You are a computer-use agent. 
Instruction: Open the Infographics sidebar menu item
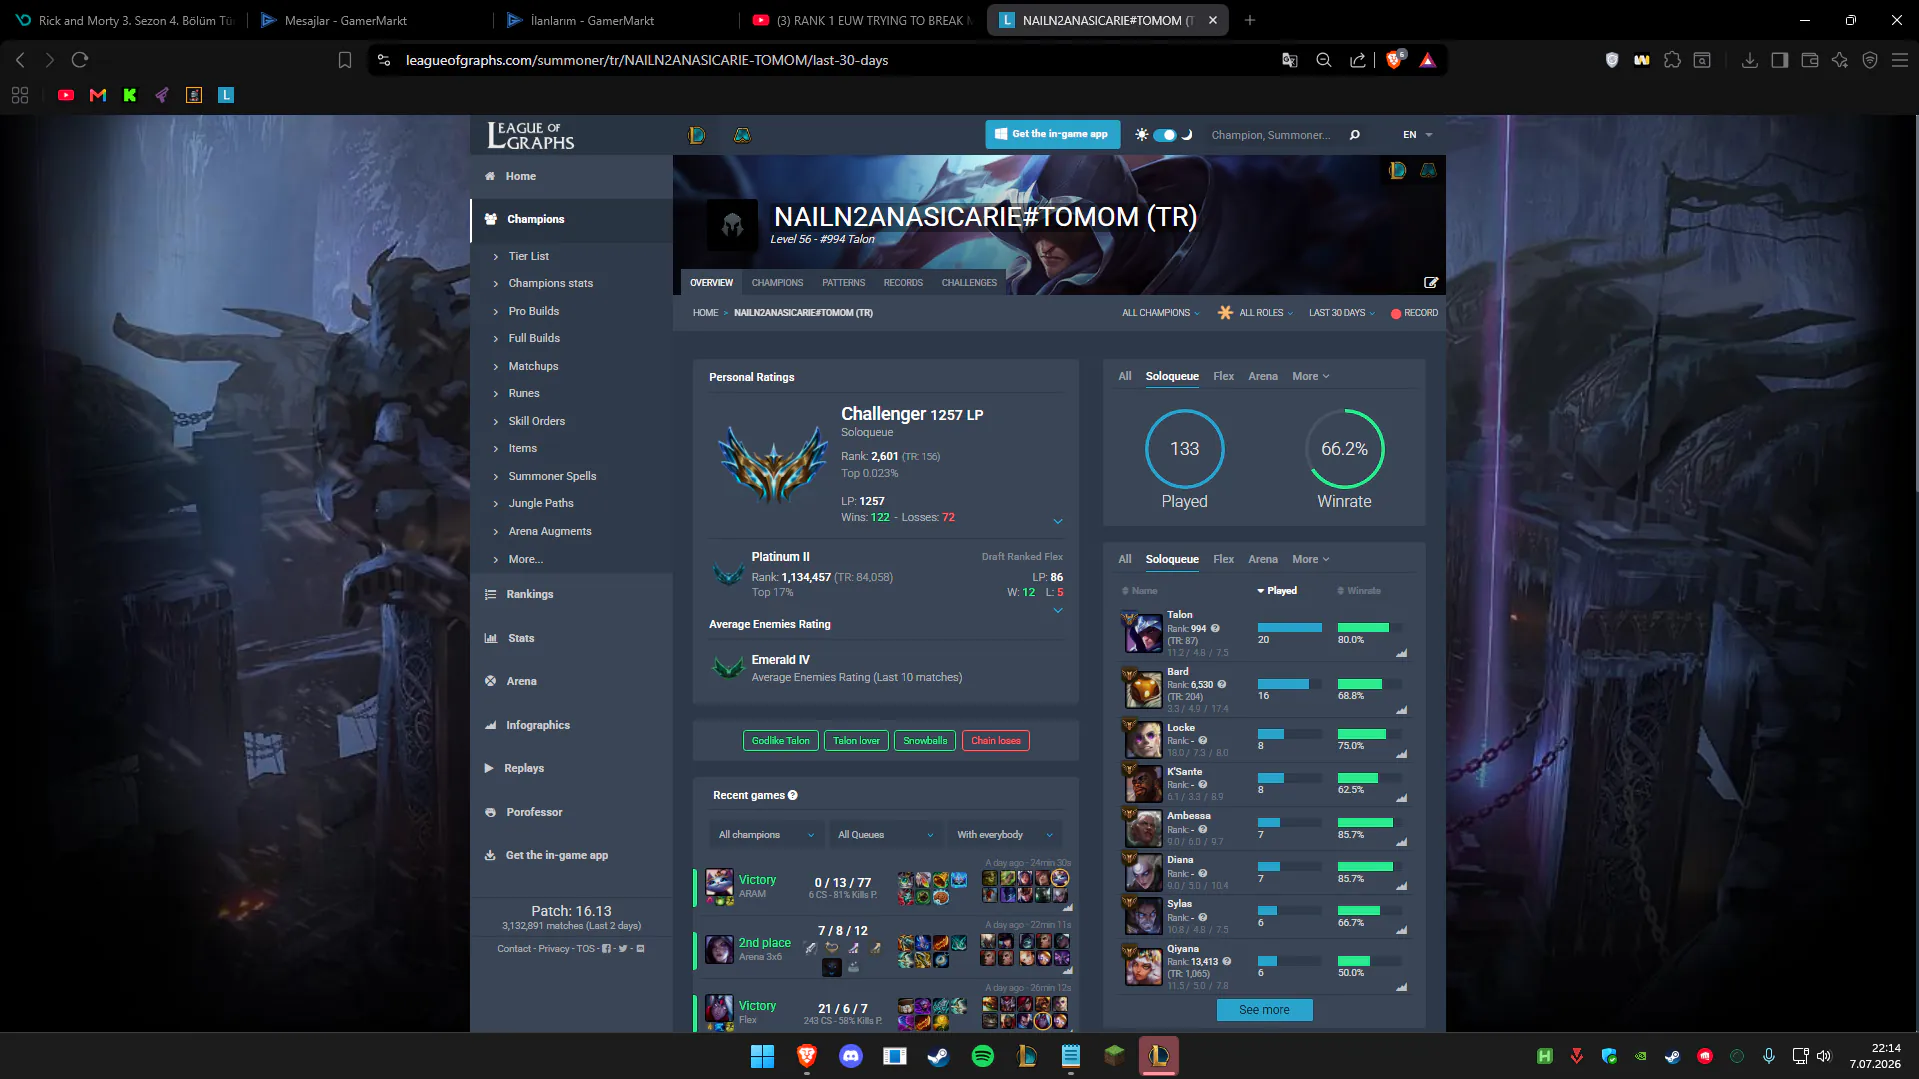[x=538, y=725]
